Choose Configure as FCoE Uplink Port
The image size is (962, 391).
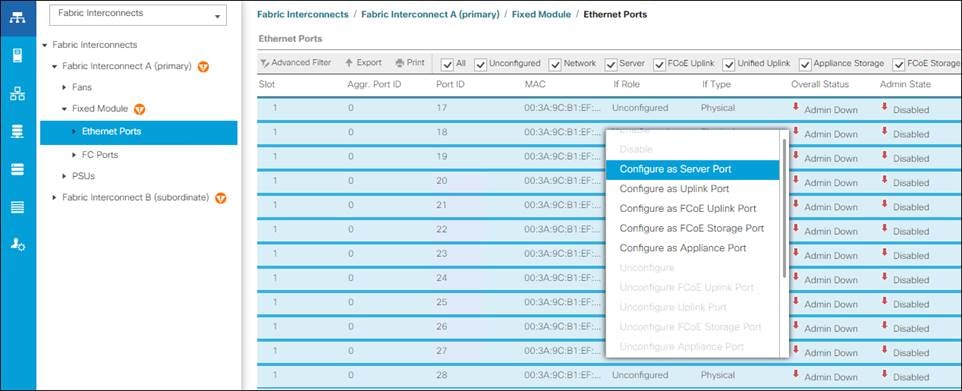[692, 209]
